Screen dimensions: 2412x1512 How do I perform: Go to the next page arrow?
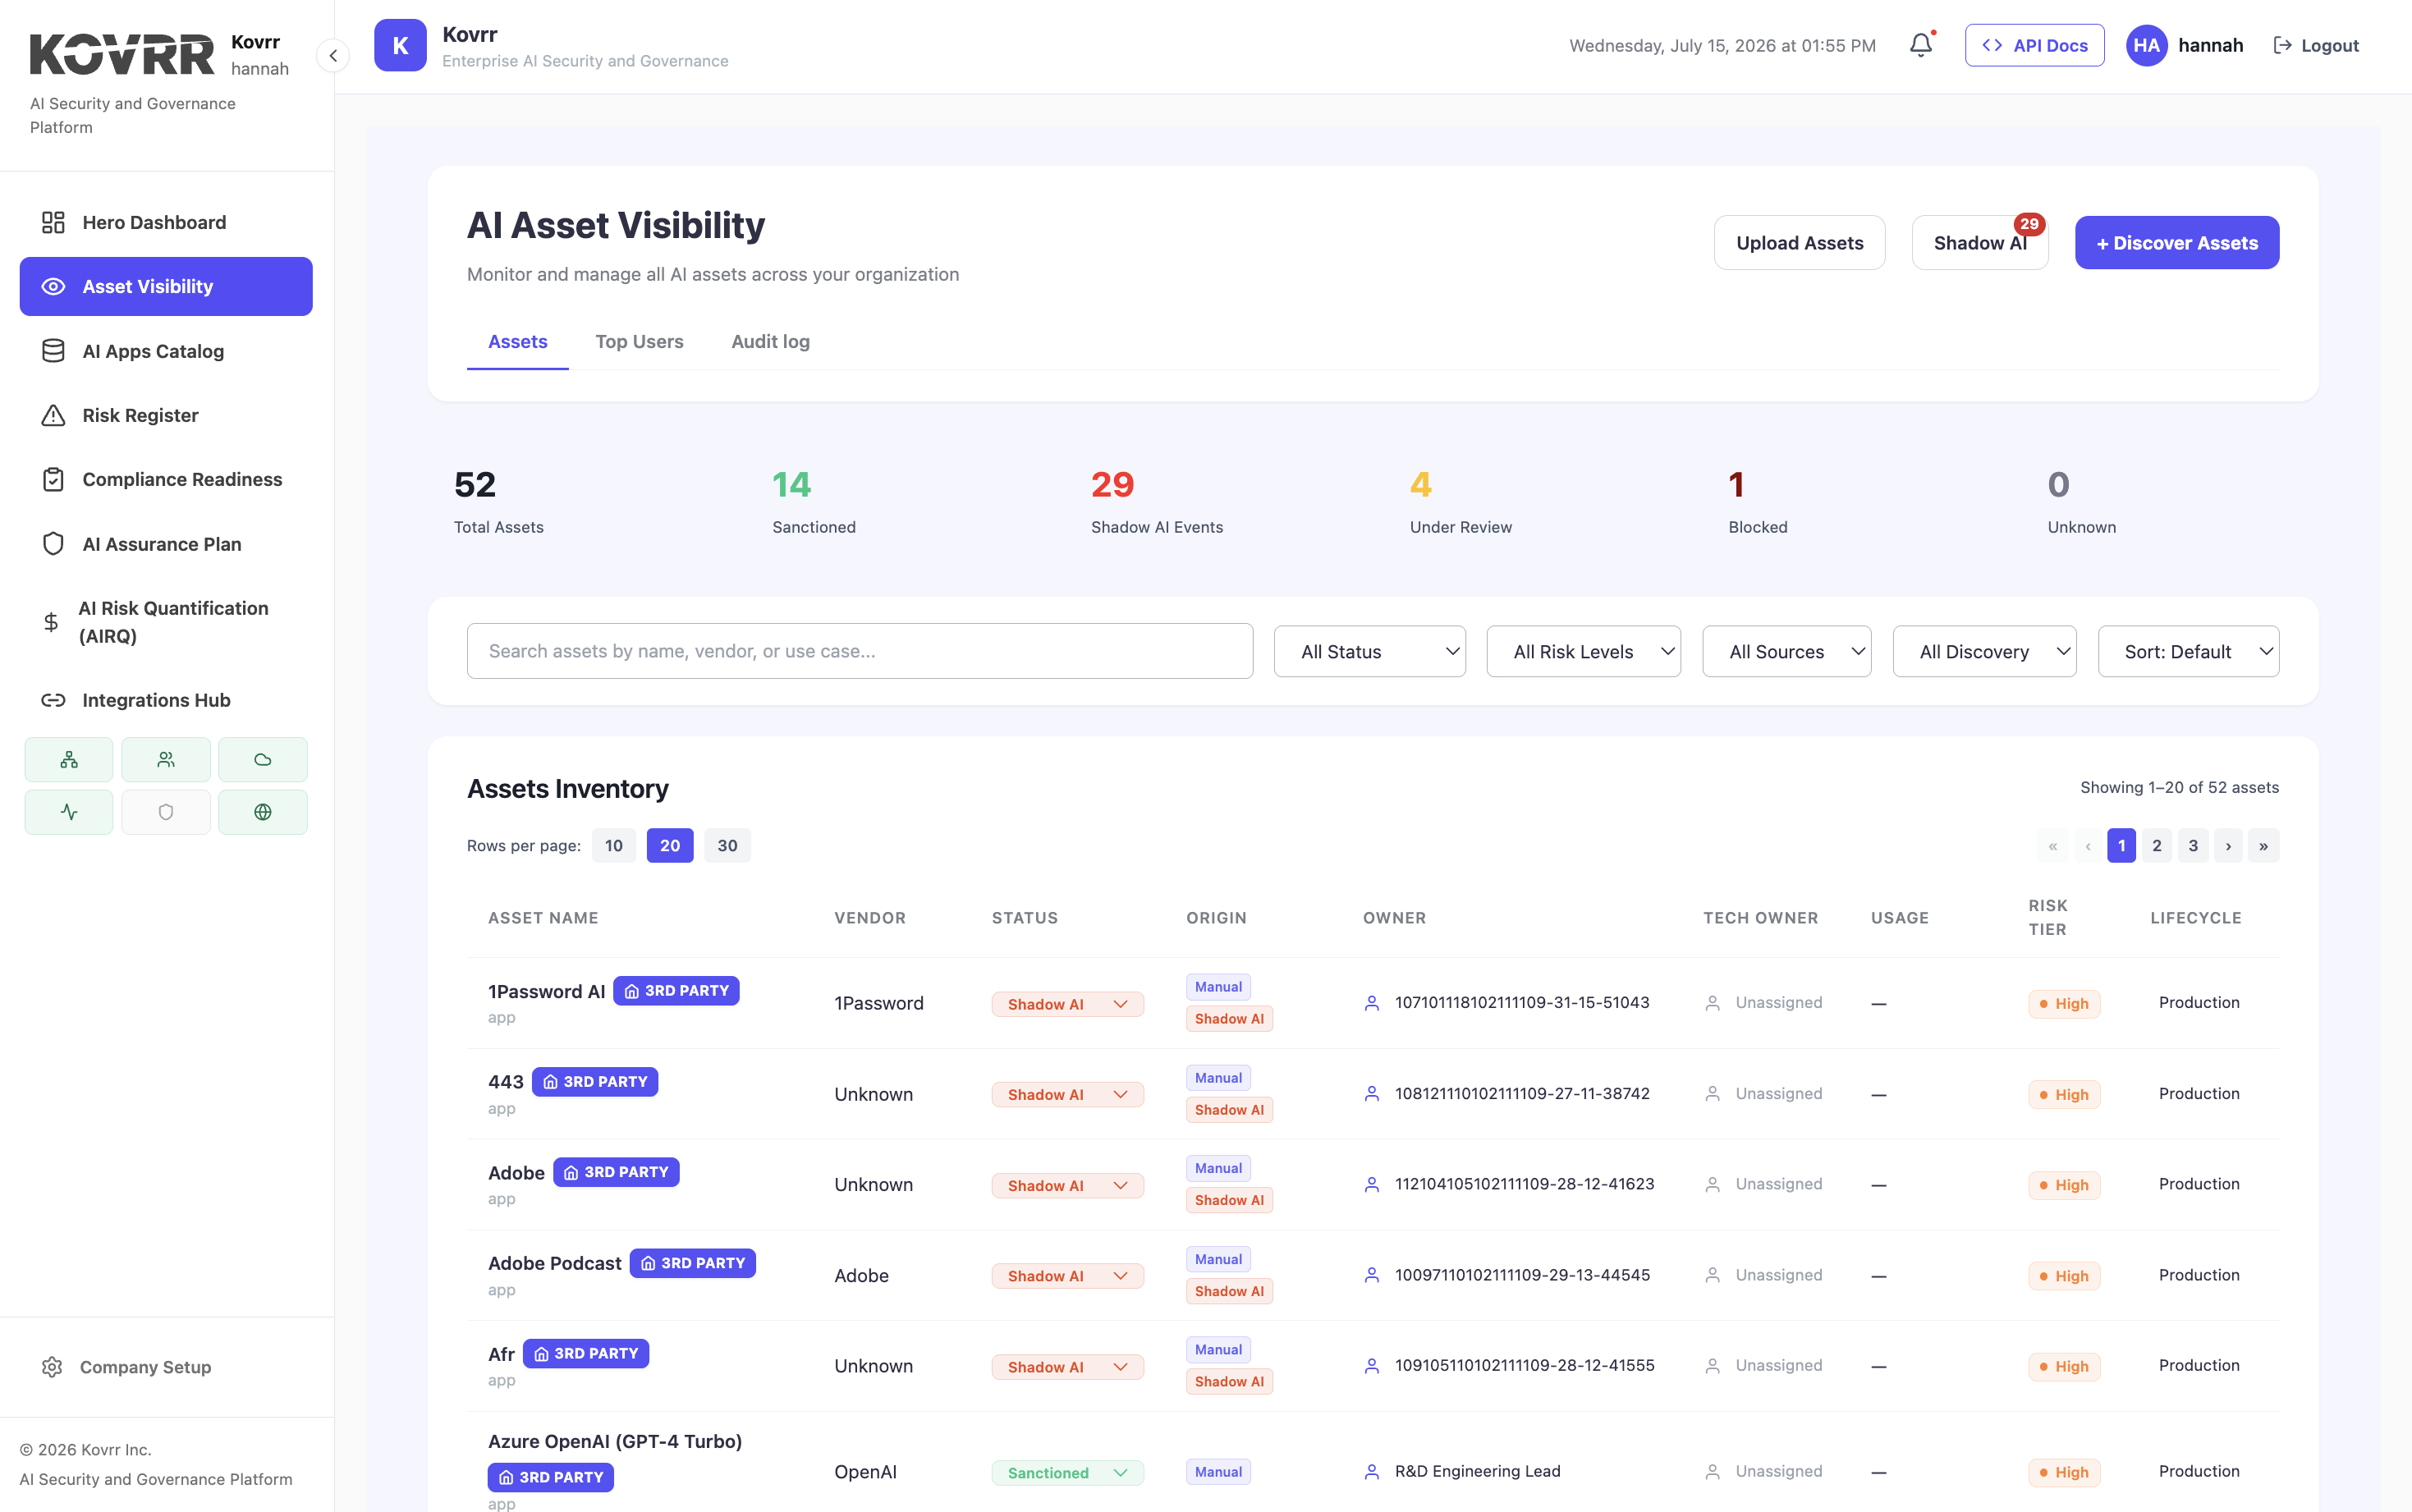tap(2228, 846)
